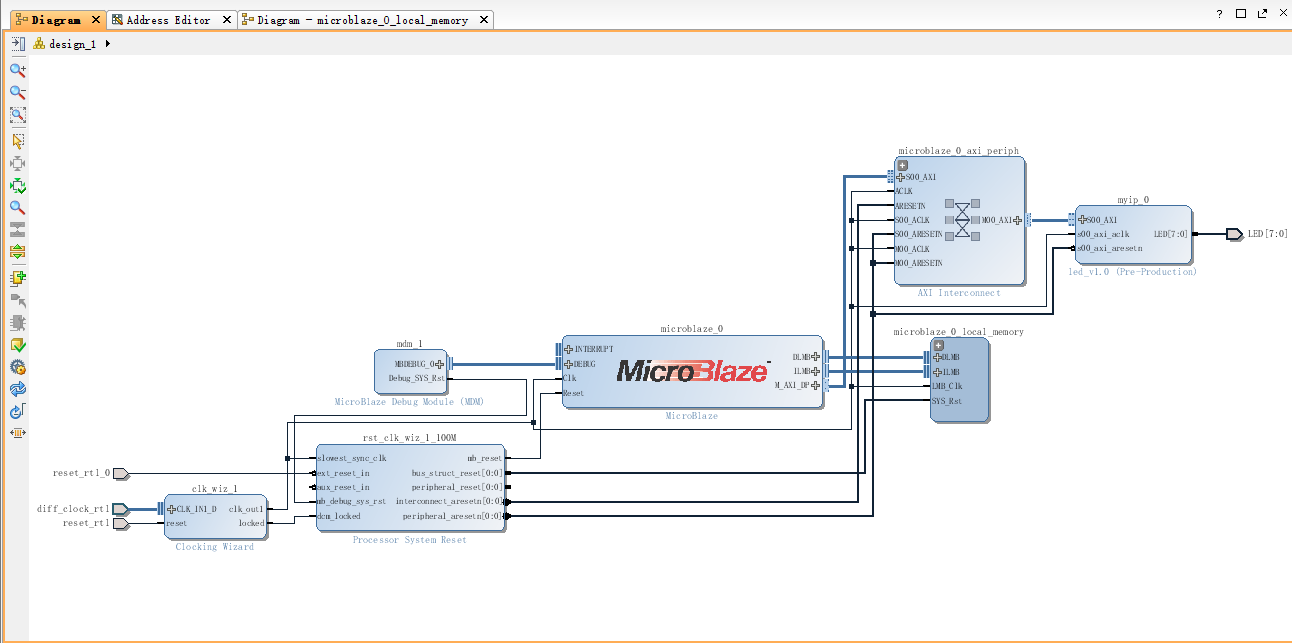Select the LED[7:0] output port symbol
Image resolution: width=1292 pixels, height=643 pixels.
point(1235,234)
